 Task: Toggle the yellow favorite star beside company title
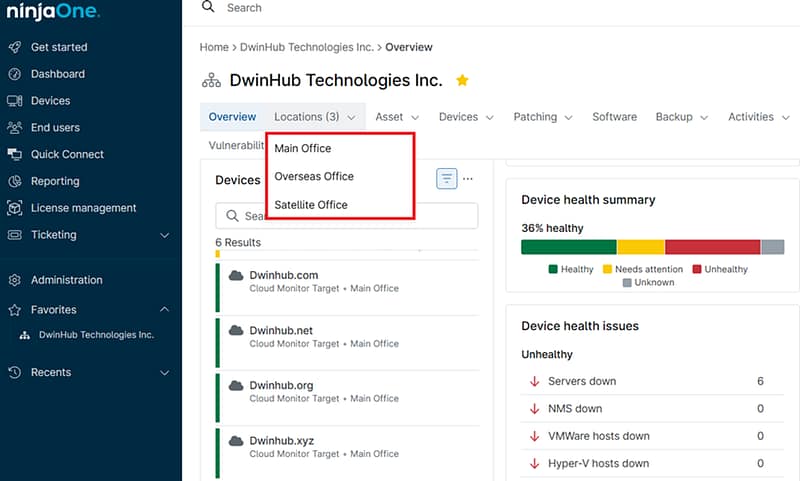[x=462, y=80]
